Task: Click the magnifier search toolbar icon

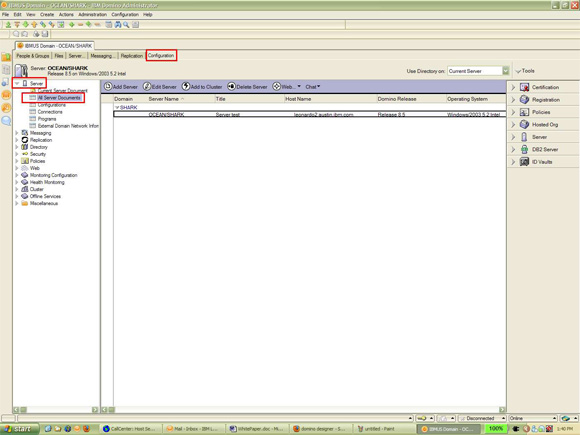Action: [126, 25]
